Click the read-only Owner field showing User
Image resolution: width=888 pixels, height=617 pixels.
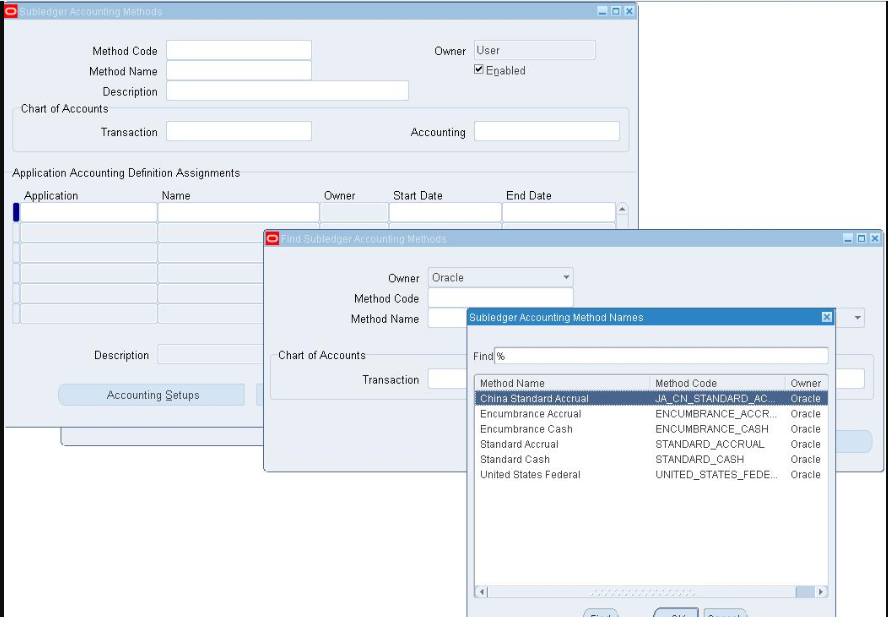pos(535,50)
